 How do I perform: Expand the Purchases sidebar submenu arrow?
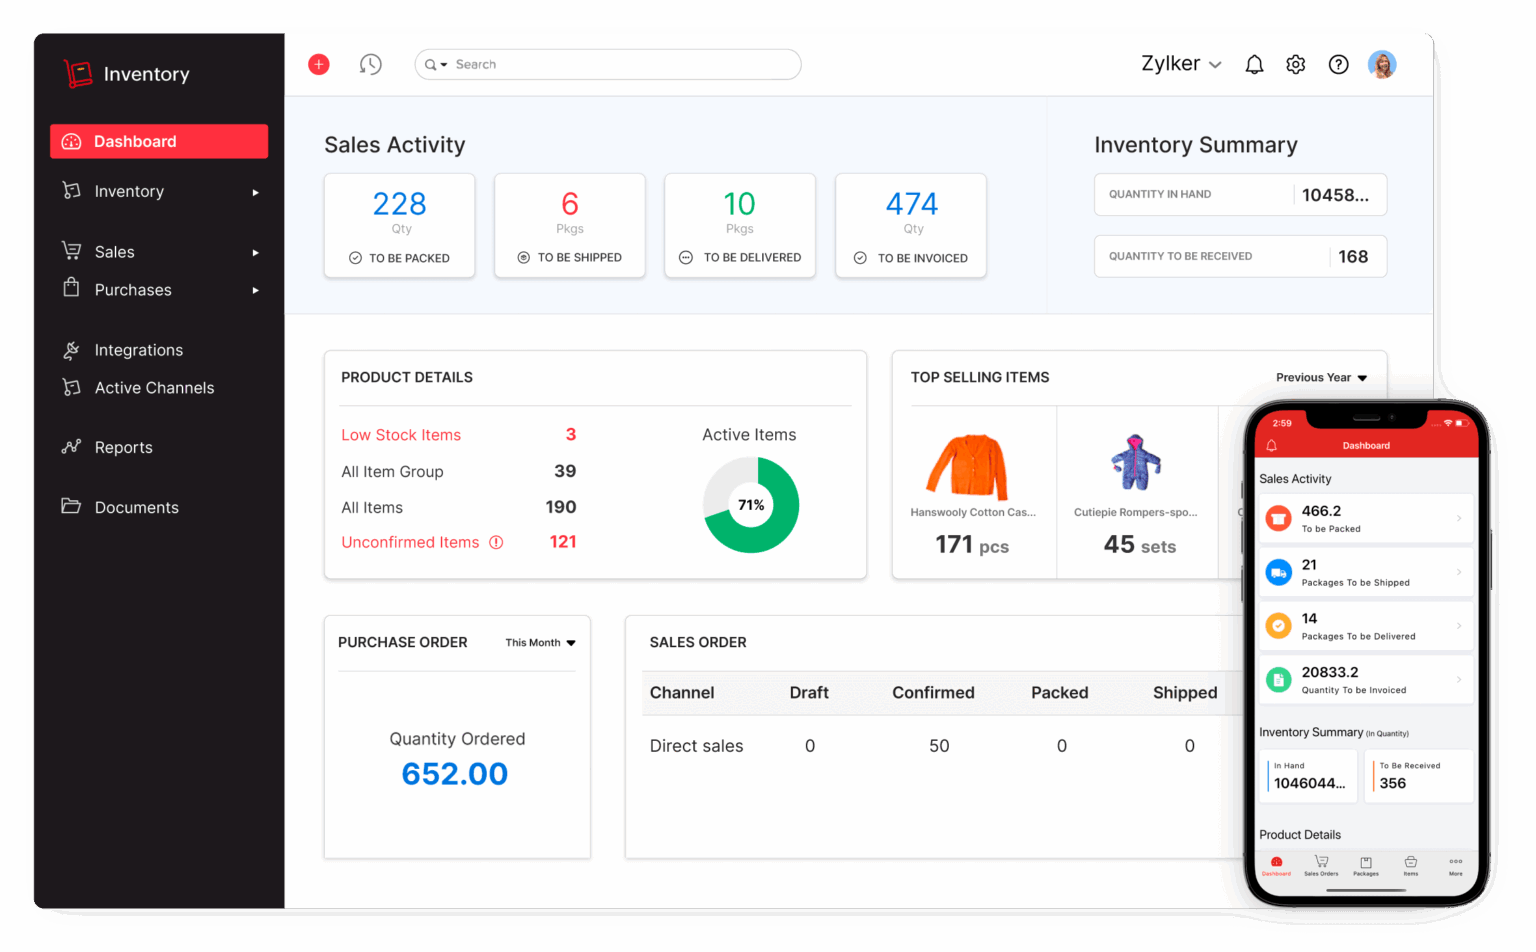click(x=256, y=290)
